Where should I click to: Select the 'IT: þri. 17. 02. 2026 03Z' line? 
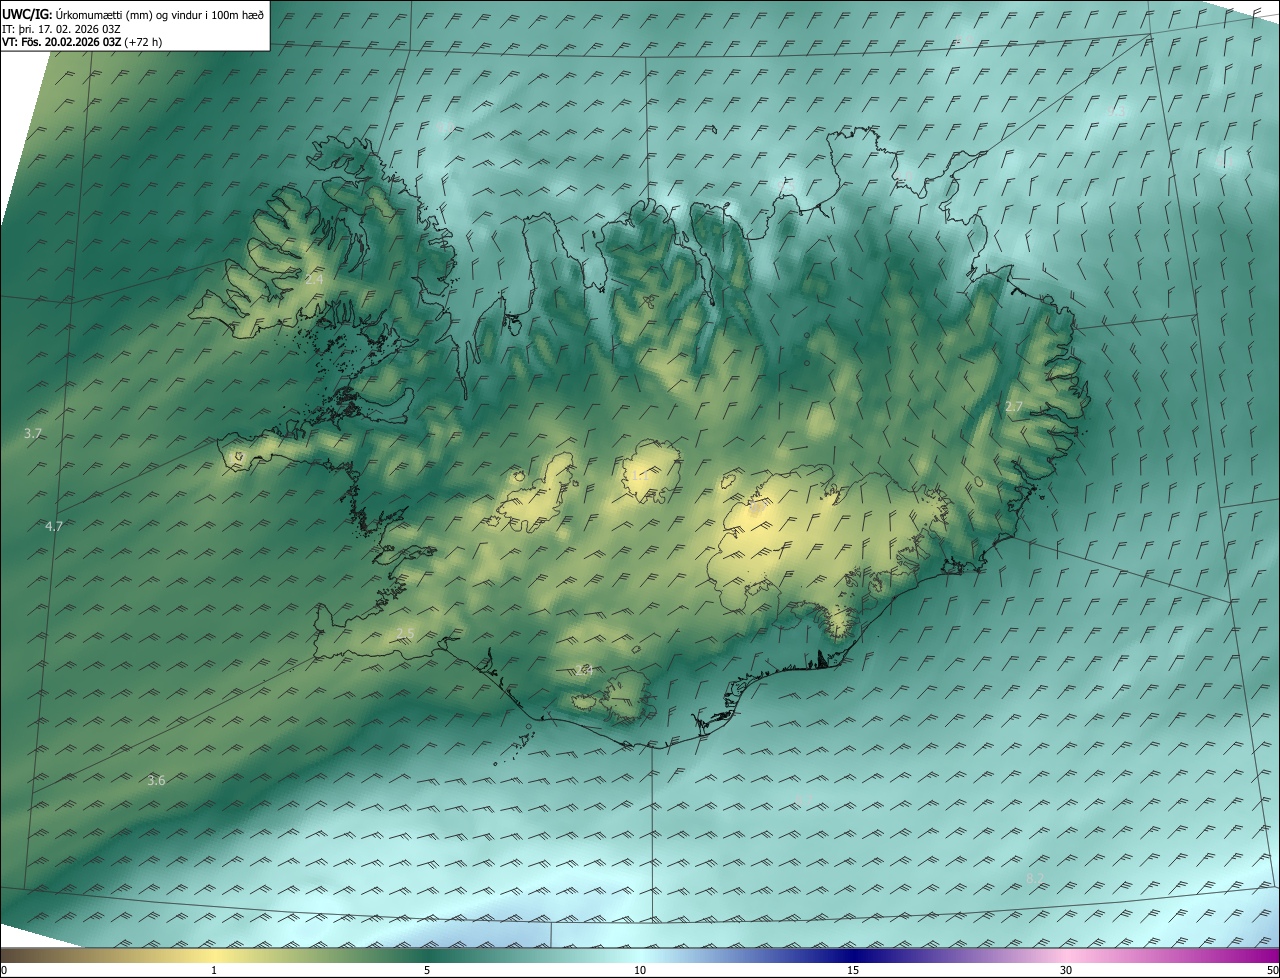62,29
